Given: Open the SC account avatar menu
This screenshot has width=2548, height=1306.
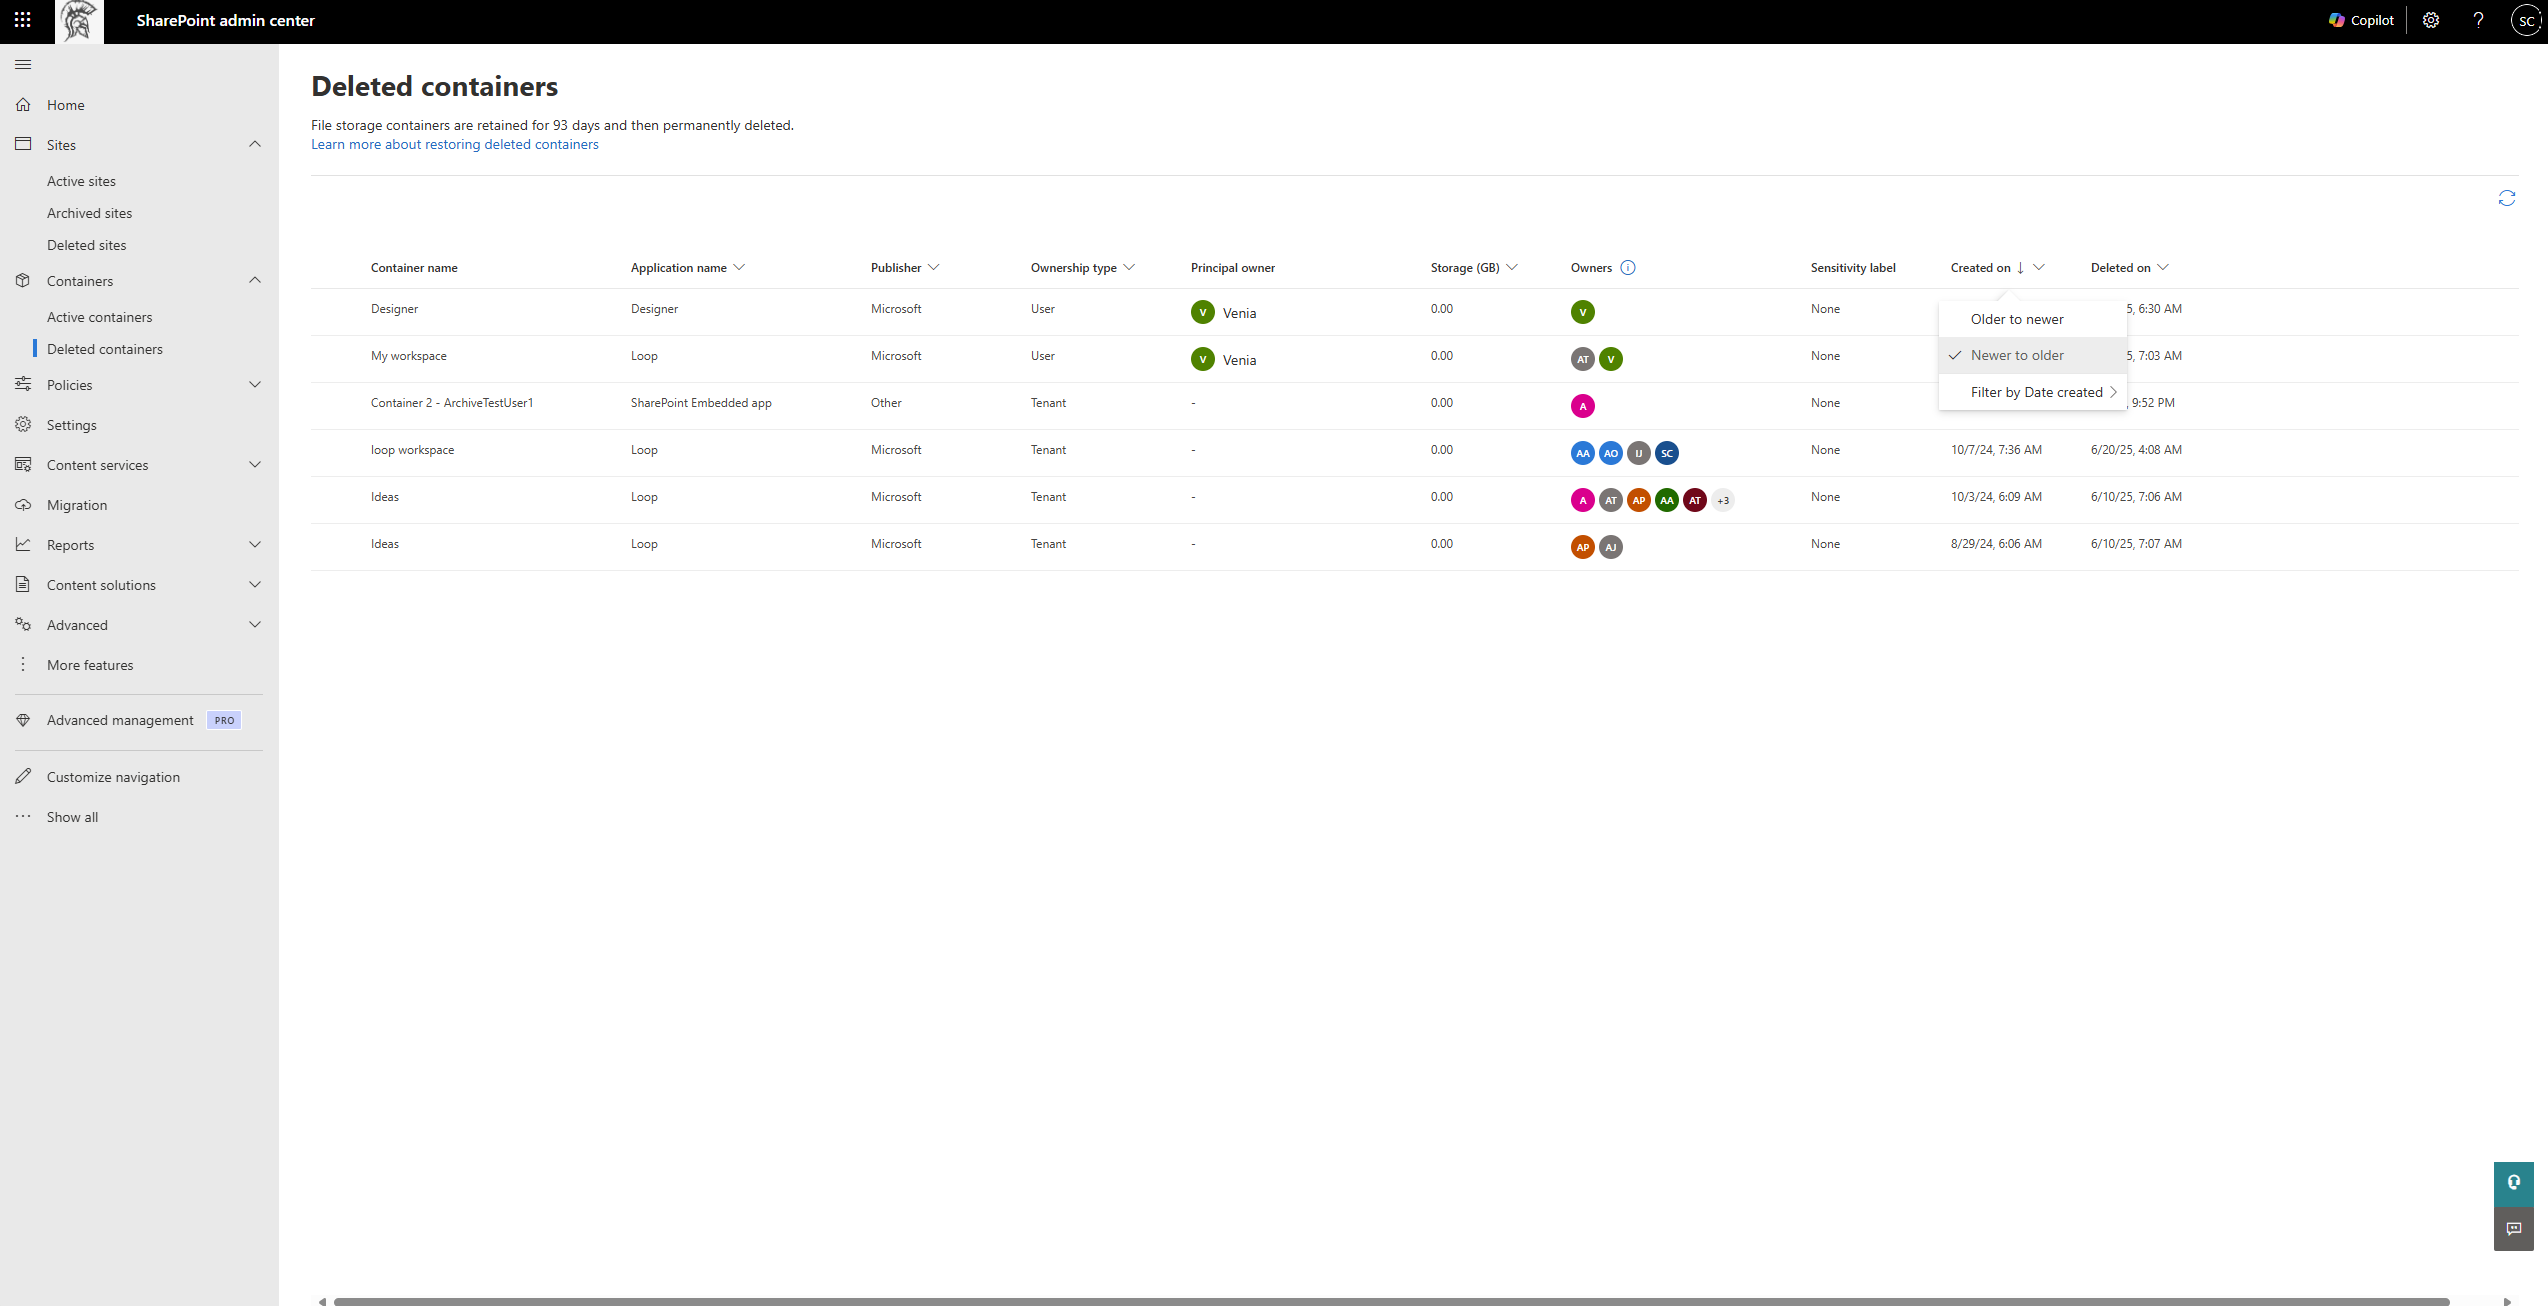Looking at the screenshot, I should 2524,20.
